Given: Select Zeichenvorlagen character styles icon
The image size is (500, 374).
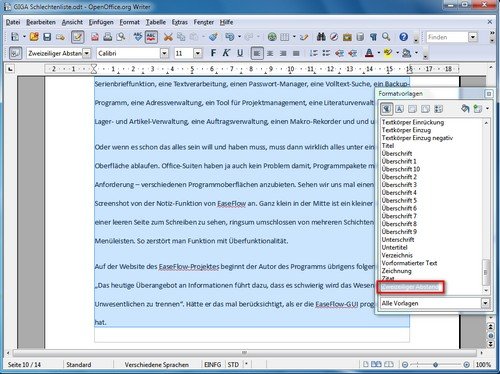Looking at the screenshot, I should click(x=399, y=109).
